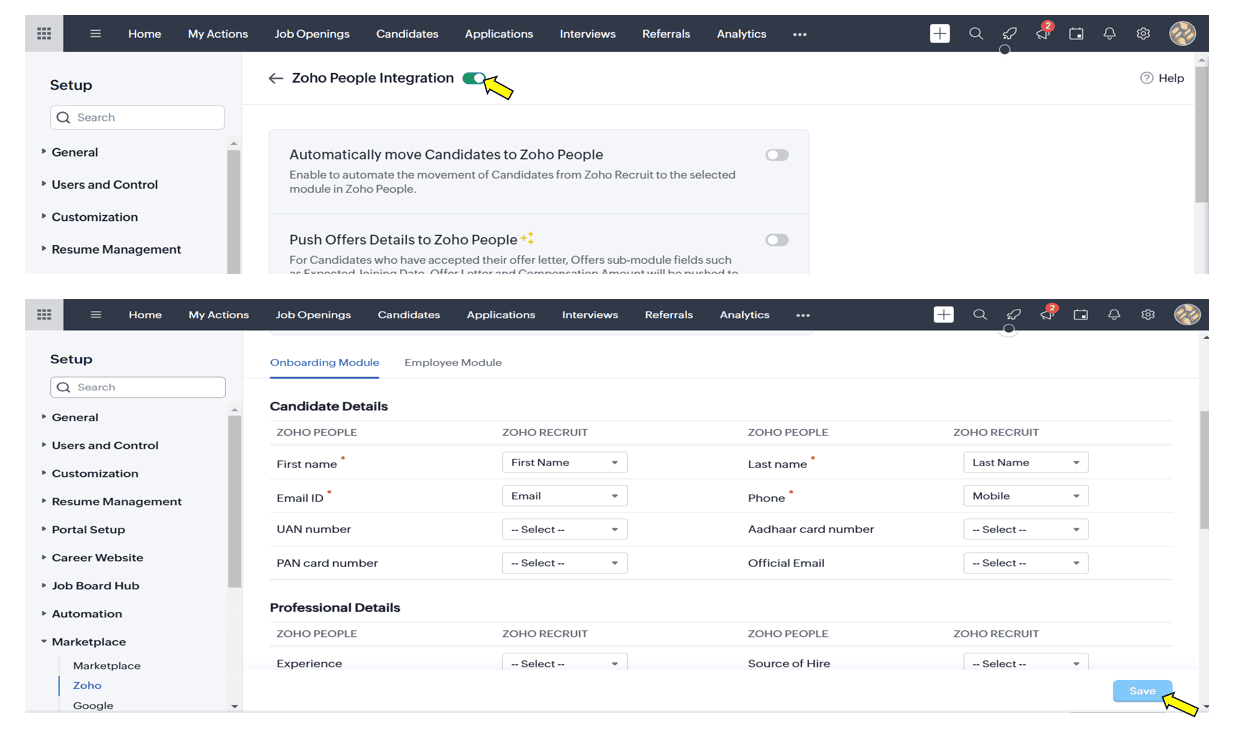Open announcements megaphone in integration toggle screenshot
The image size is (1236, 731).
(x=1043, y=33)
